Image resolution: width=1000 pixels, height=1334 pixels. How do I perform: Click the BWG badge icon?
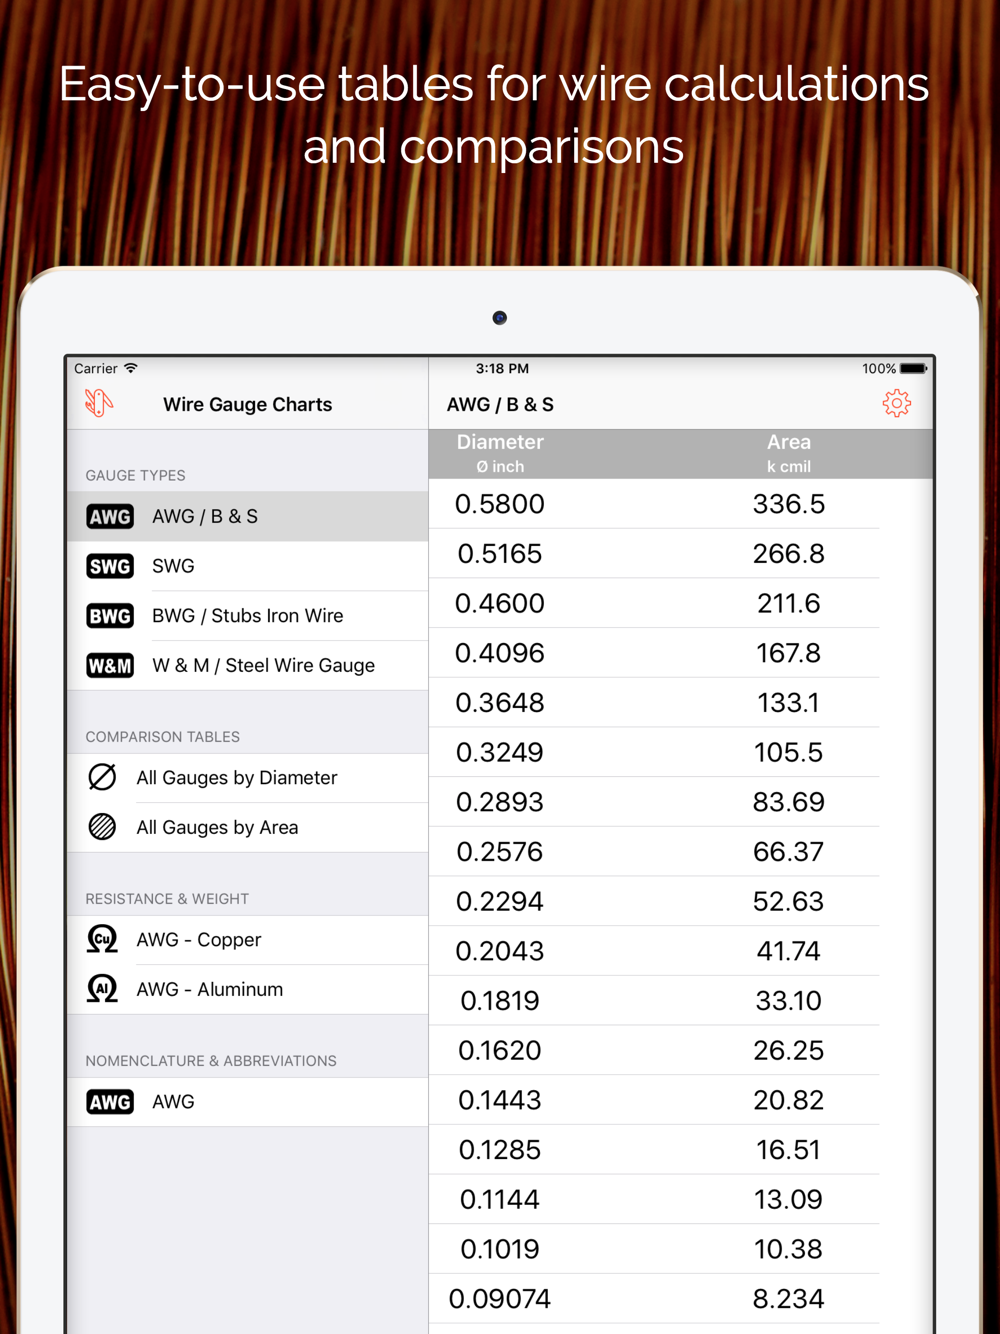point(110,616)
